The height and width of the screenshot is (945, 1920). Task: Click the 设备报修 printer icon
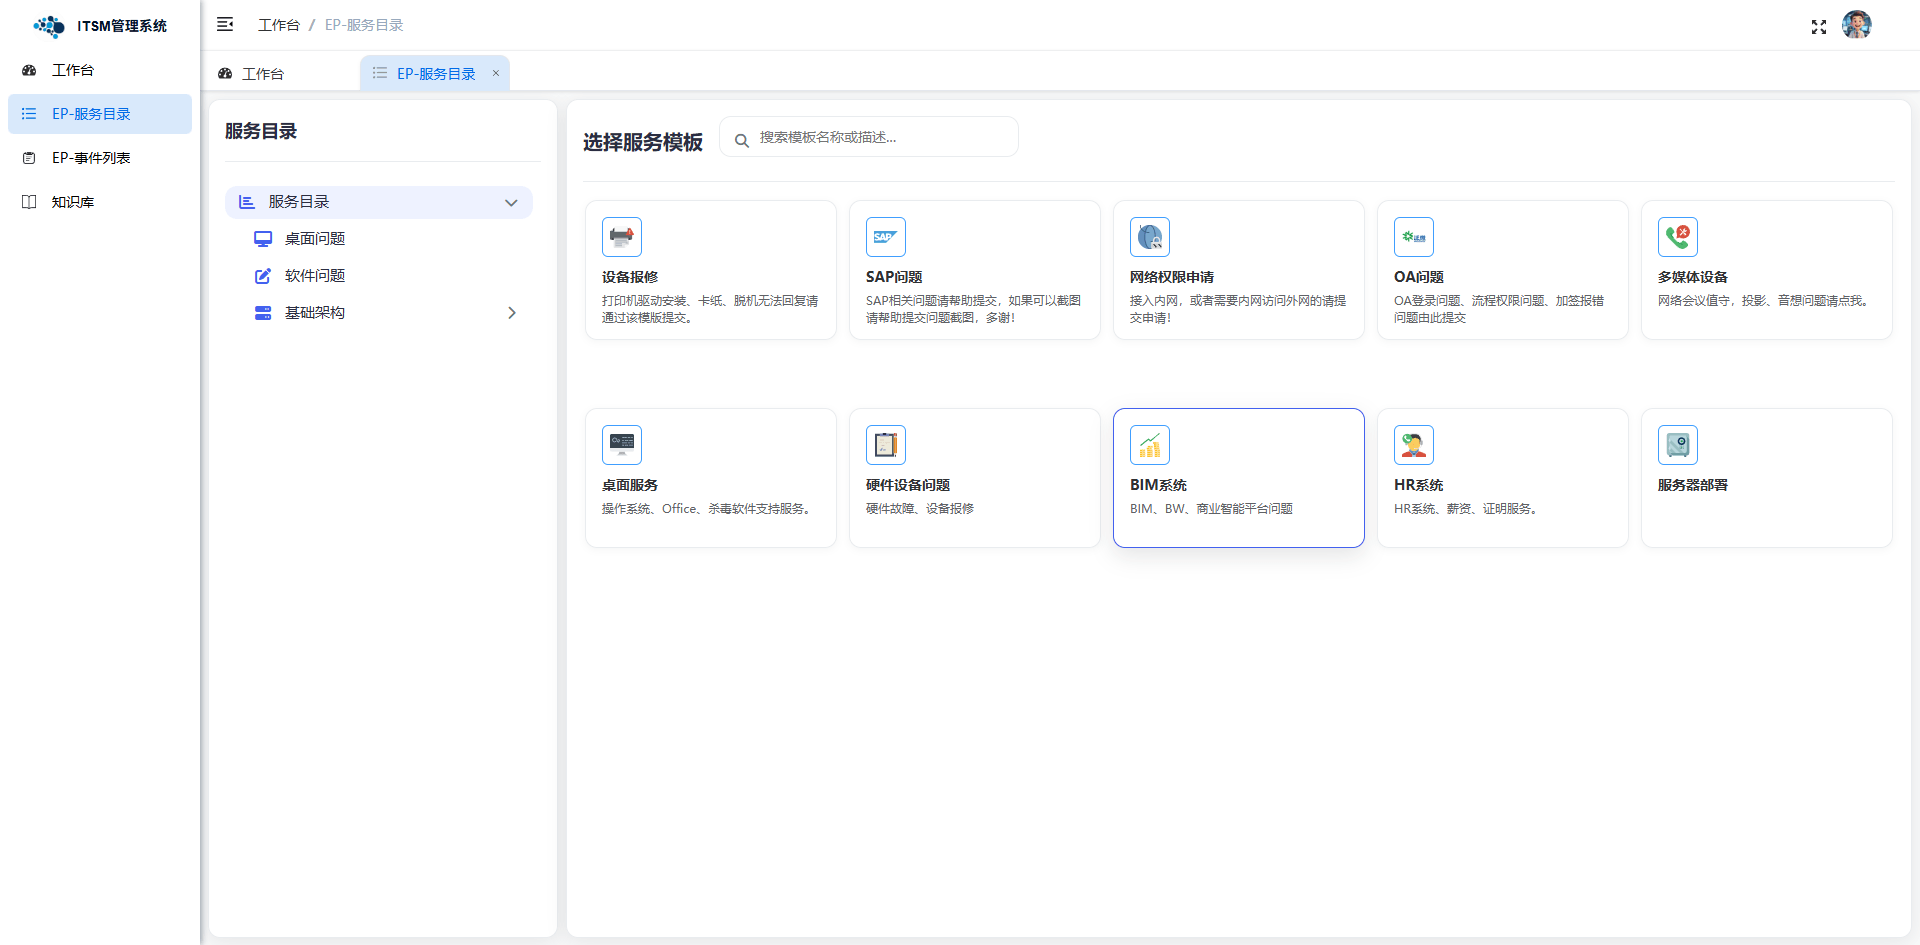click(621, 237)
